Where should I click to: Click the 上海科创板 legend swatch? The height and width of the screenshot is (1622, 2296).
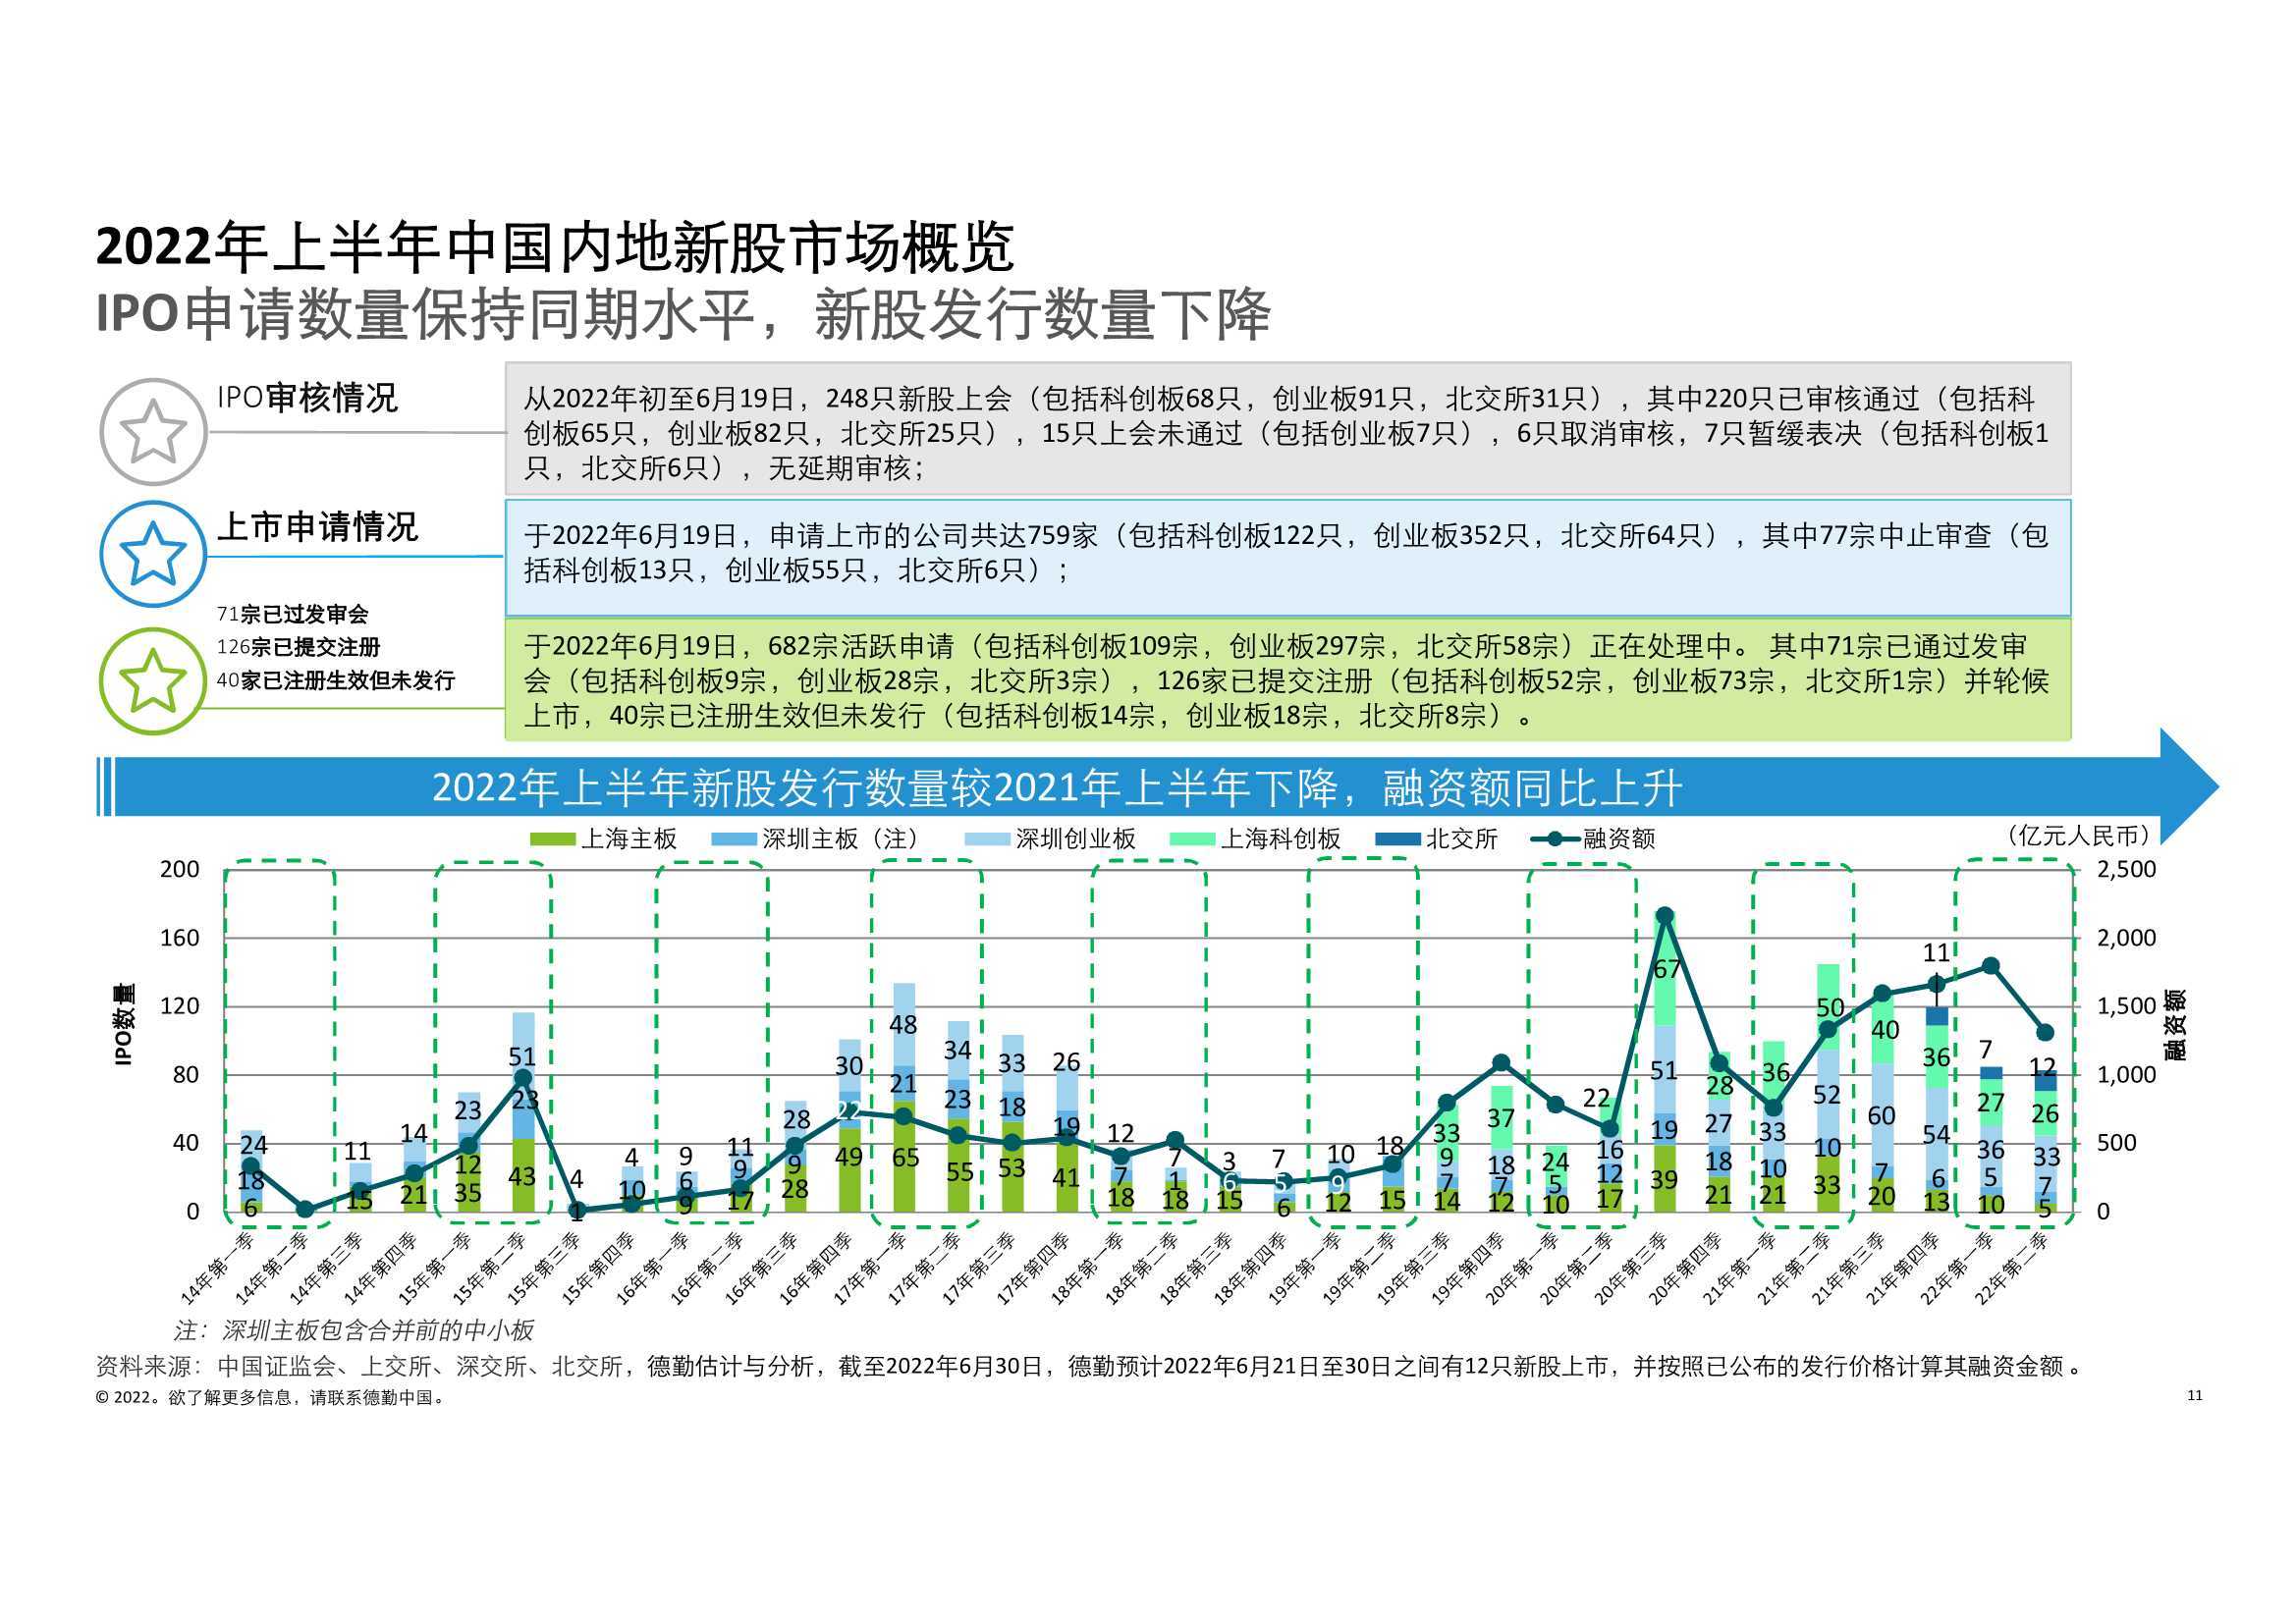(1192, 839)
